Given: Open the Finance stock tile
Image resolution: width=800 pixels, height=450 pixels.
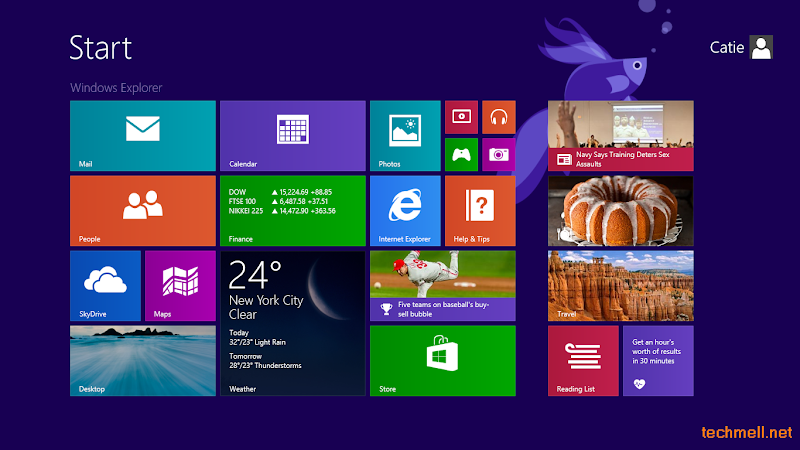Looking at the screenshot, I should 293,211.
